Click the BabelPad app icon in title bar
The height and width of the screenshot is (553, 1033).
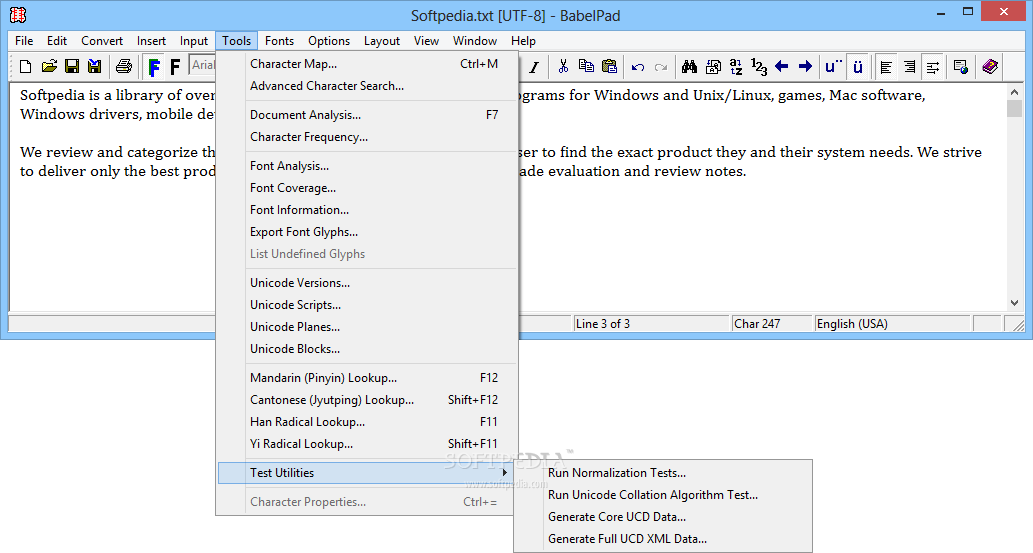click(18, 15)
